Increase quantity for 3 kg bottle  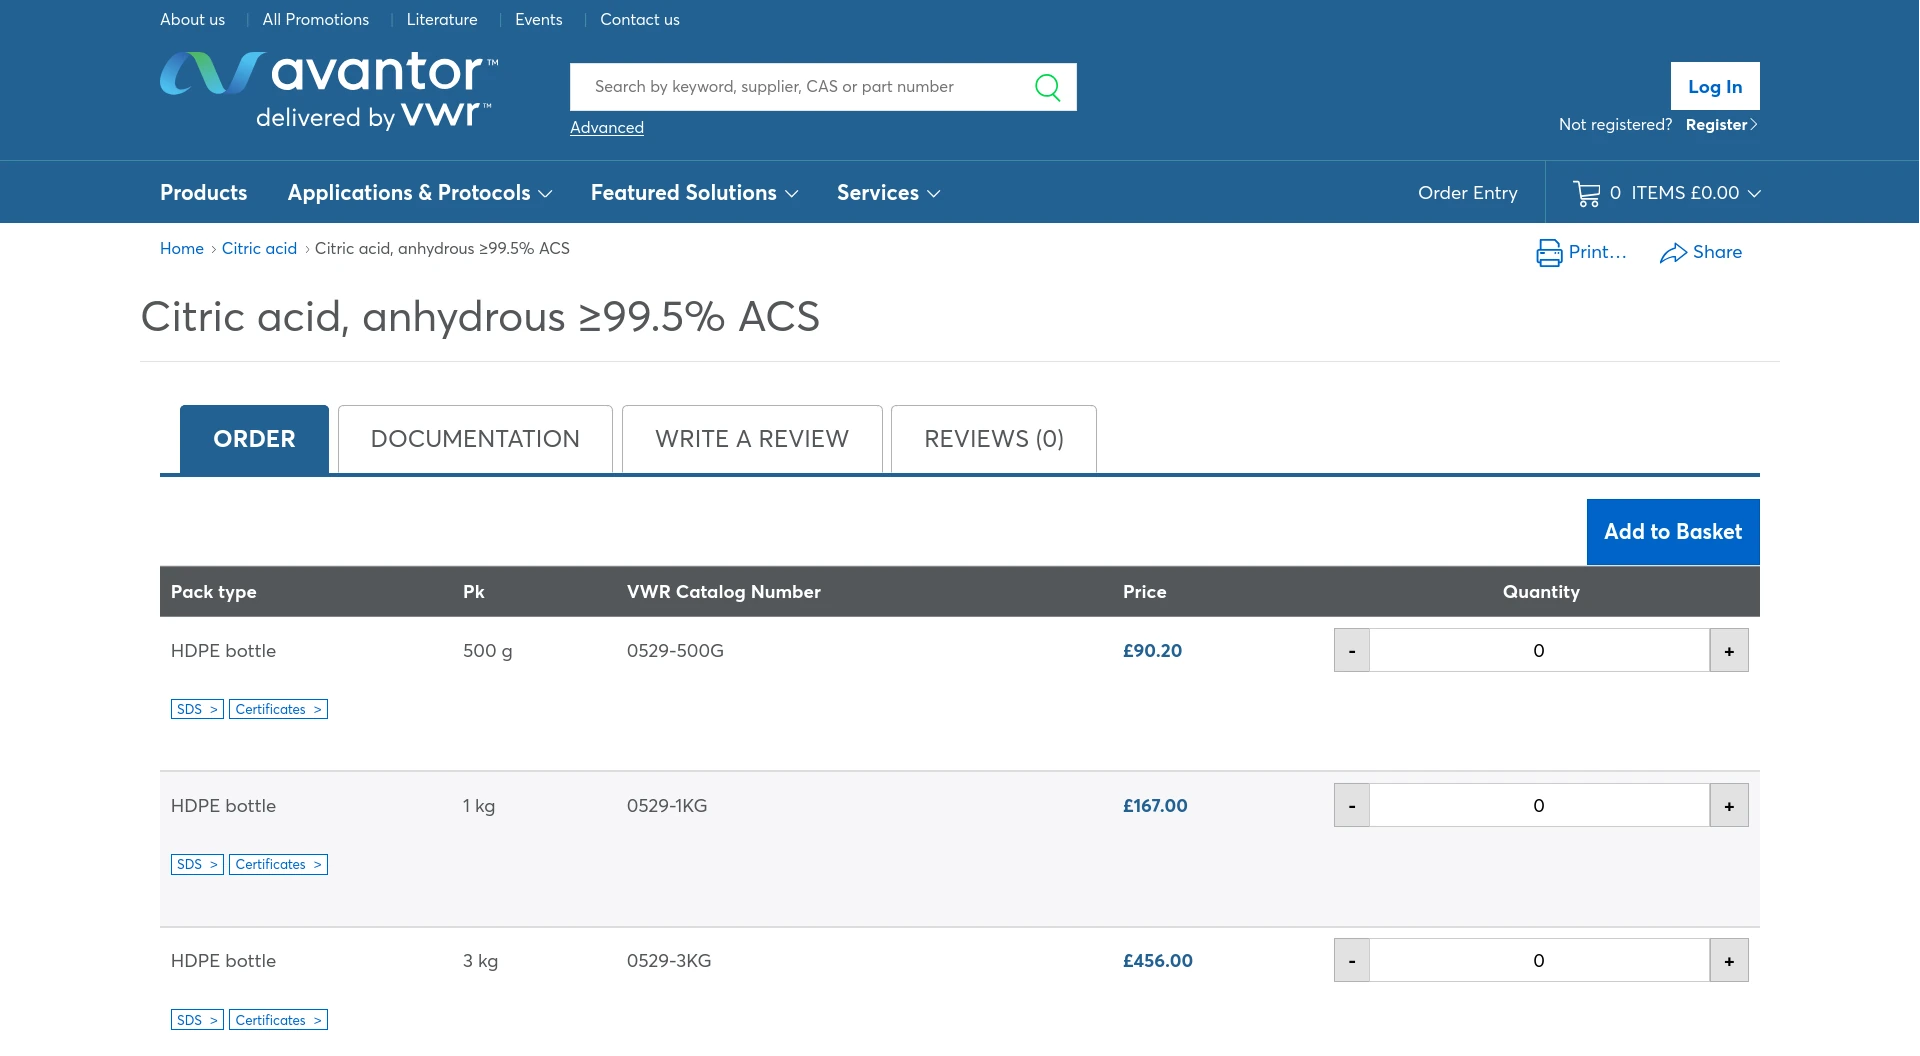[x=1728, y=961]
